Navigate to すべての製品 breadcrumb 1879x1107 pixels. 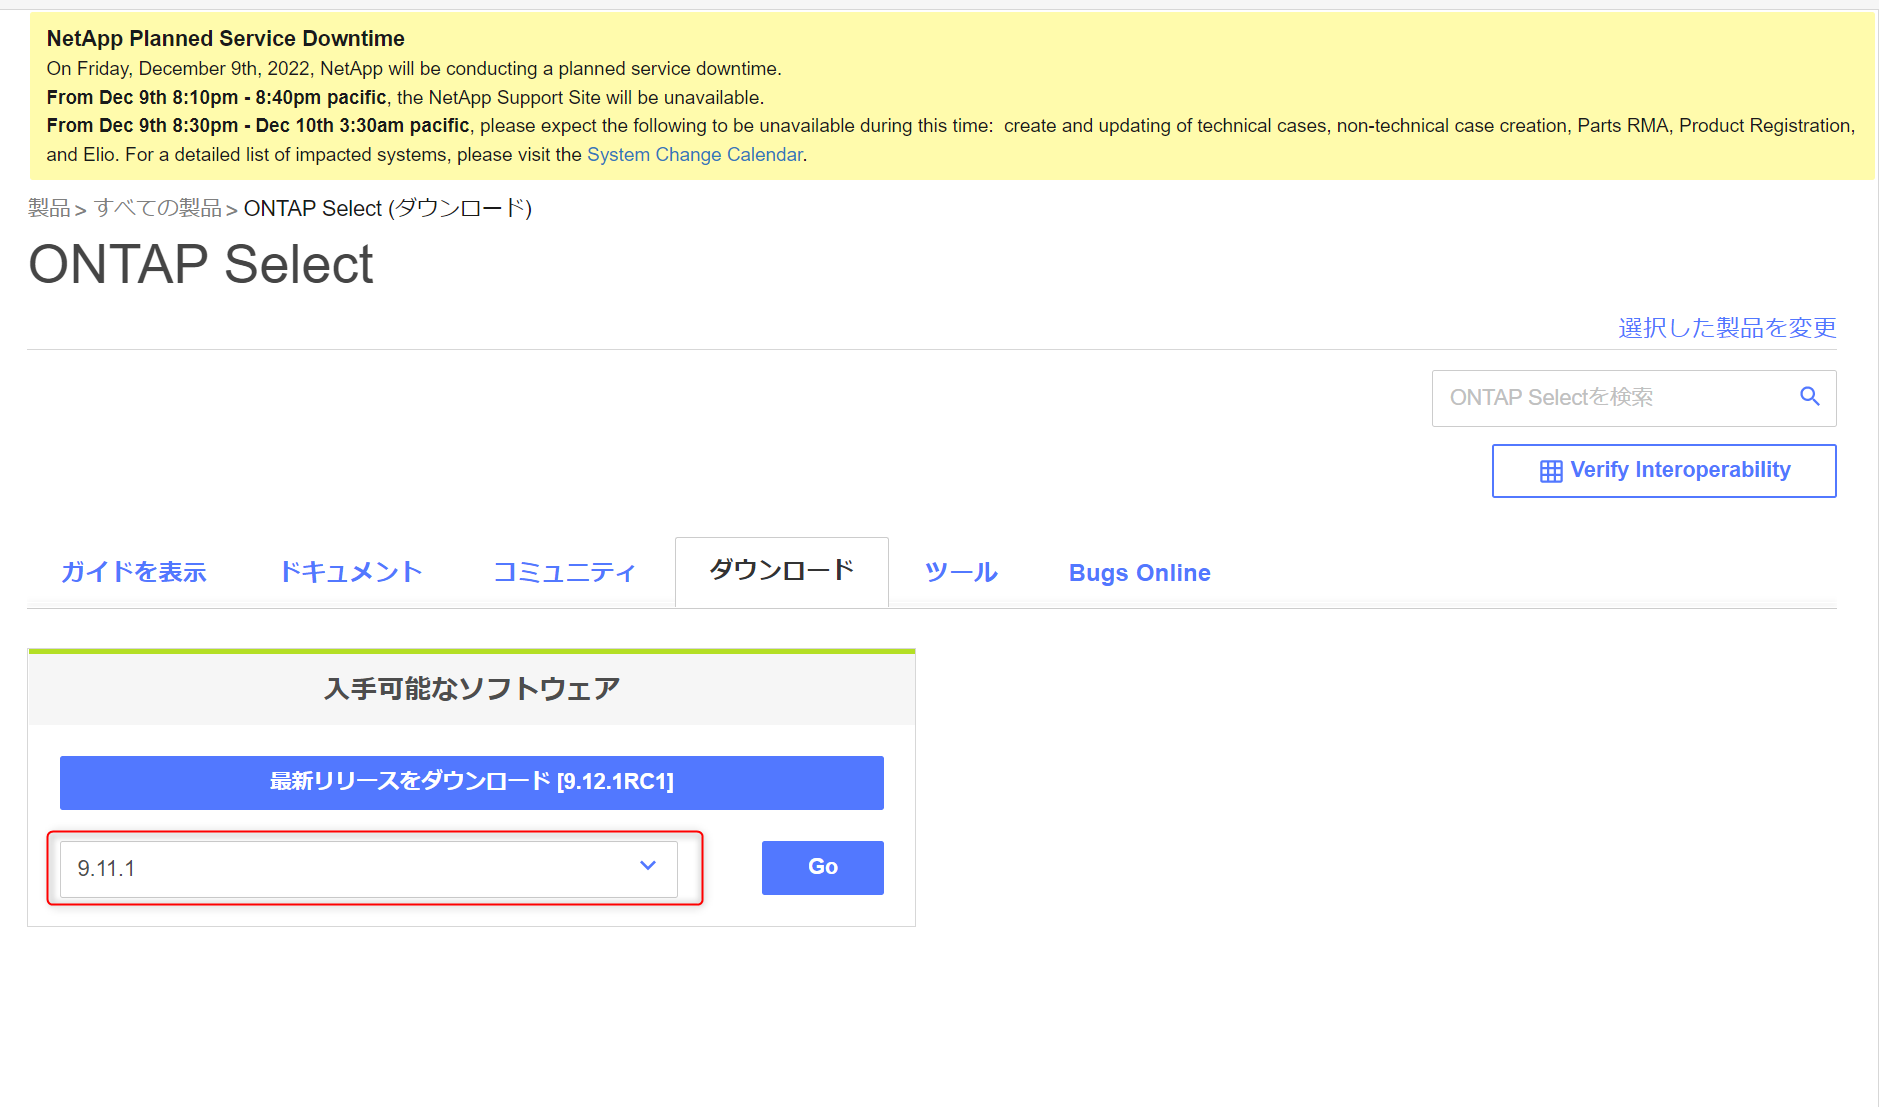157,208
